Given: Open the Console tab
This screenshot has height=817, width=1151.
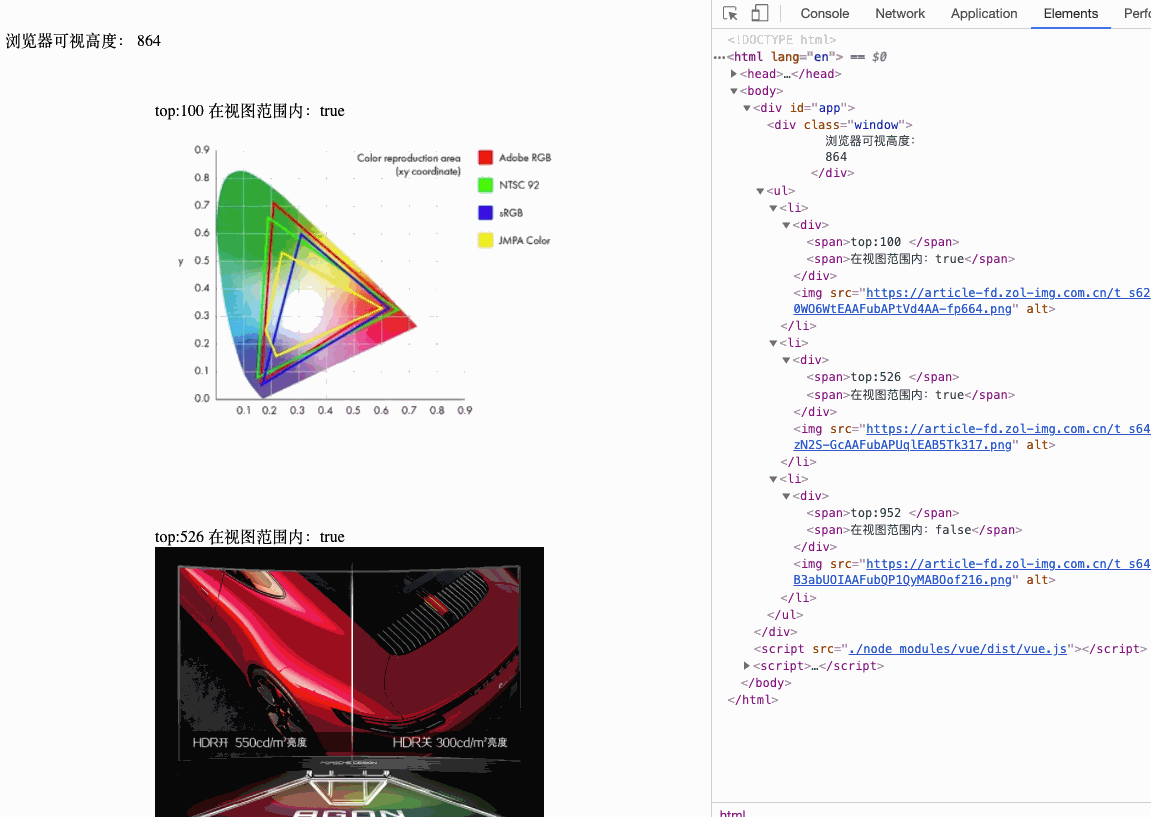Looking at the screenshot, I should (824, 13).
